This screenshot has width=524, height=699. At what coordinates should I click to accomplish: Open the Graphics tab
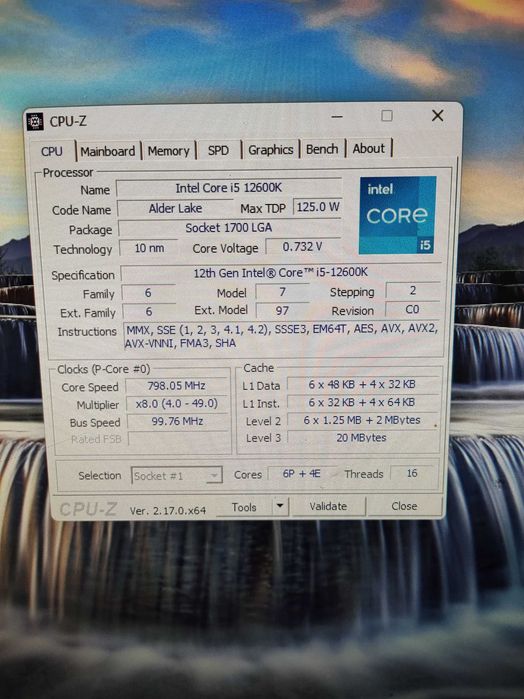(271, 149)
